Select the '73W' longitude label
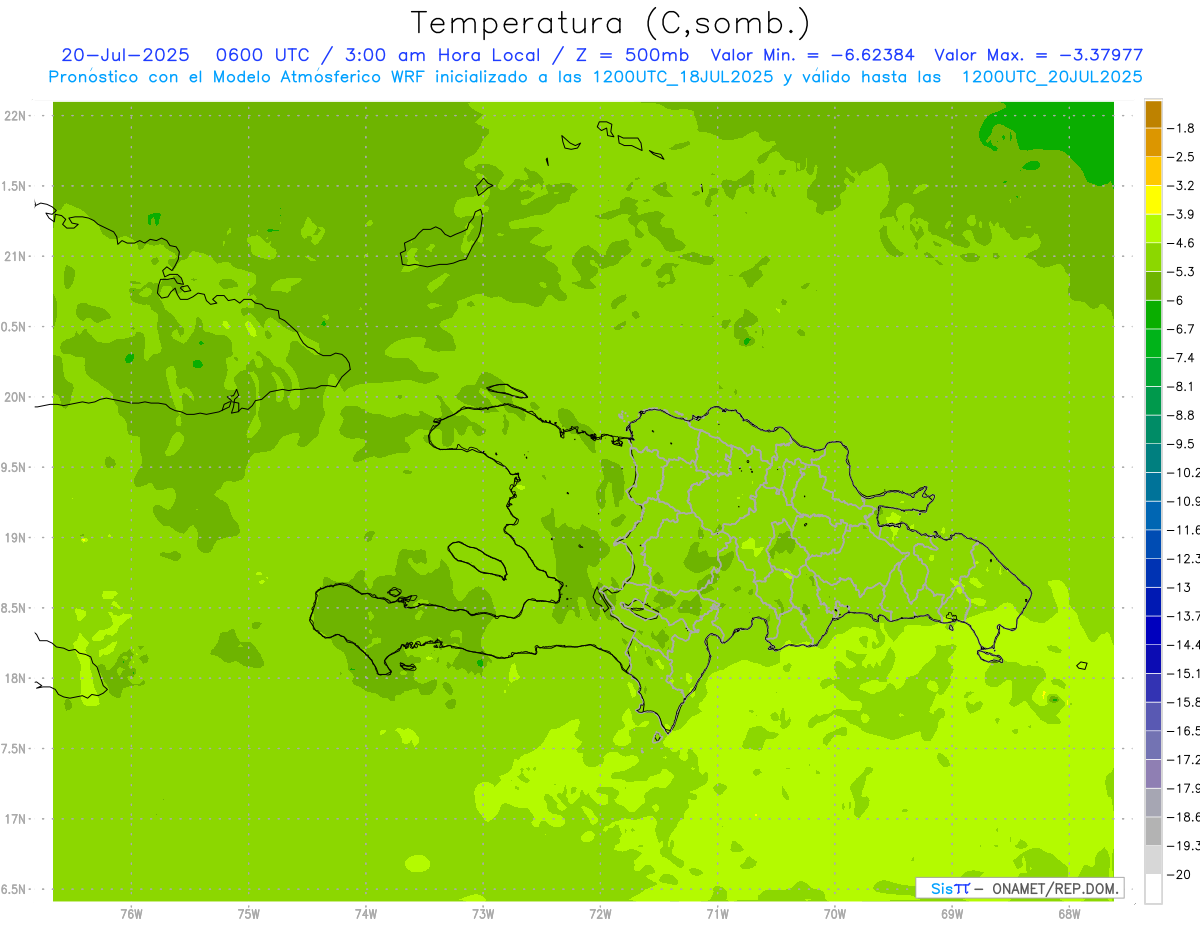 483,913
